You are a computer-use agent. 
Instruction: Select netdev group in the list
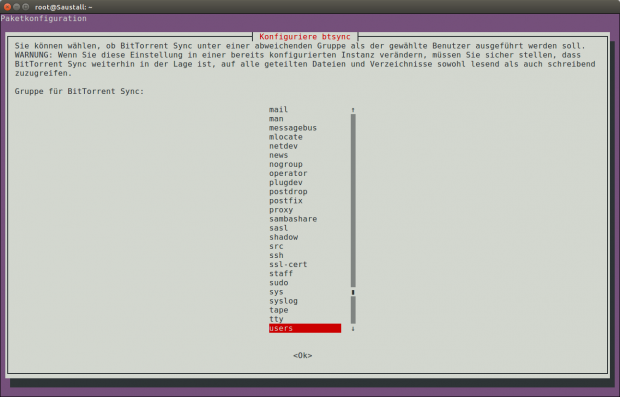(x=284, y=146)
